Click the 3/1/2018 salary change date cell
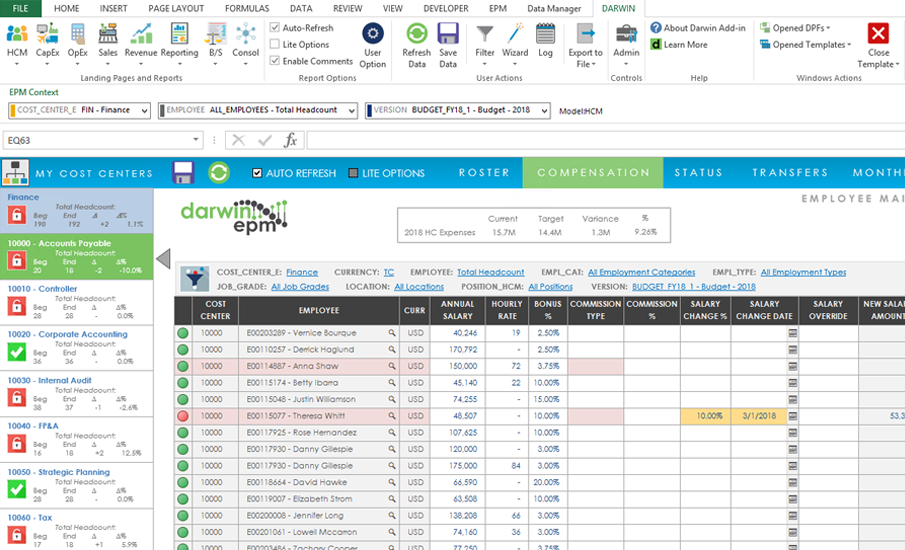Screen dimensions: 905x550 click(759, 416)
